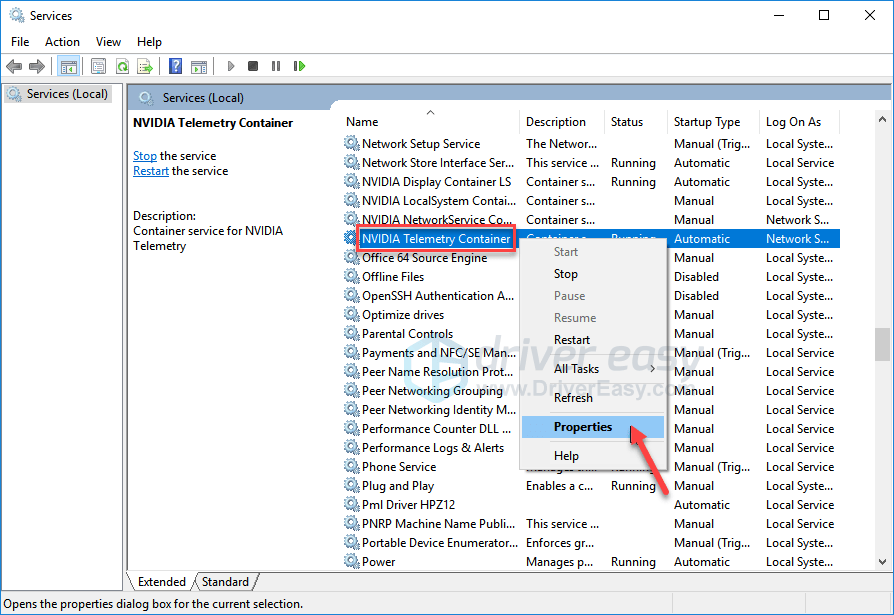Click the Restart the service link
Screen dimensions: 894x615
151,171
